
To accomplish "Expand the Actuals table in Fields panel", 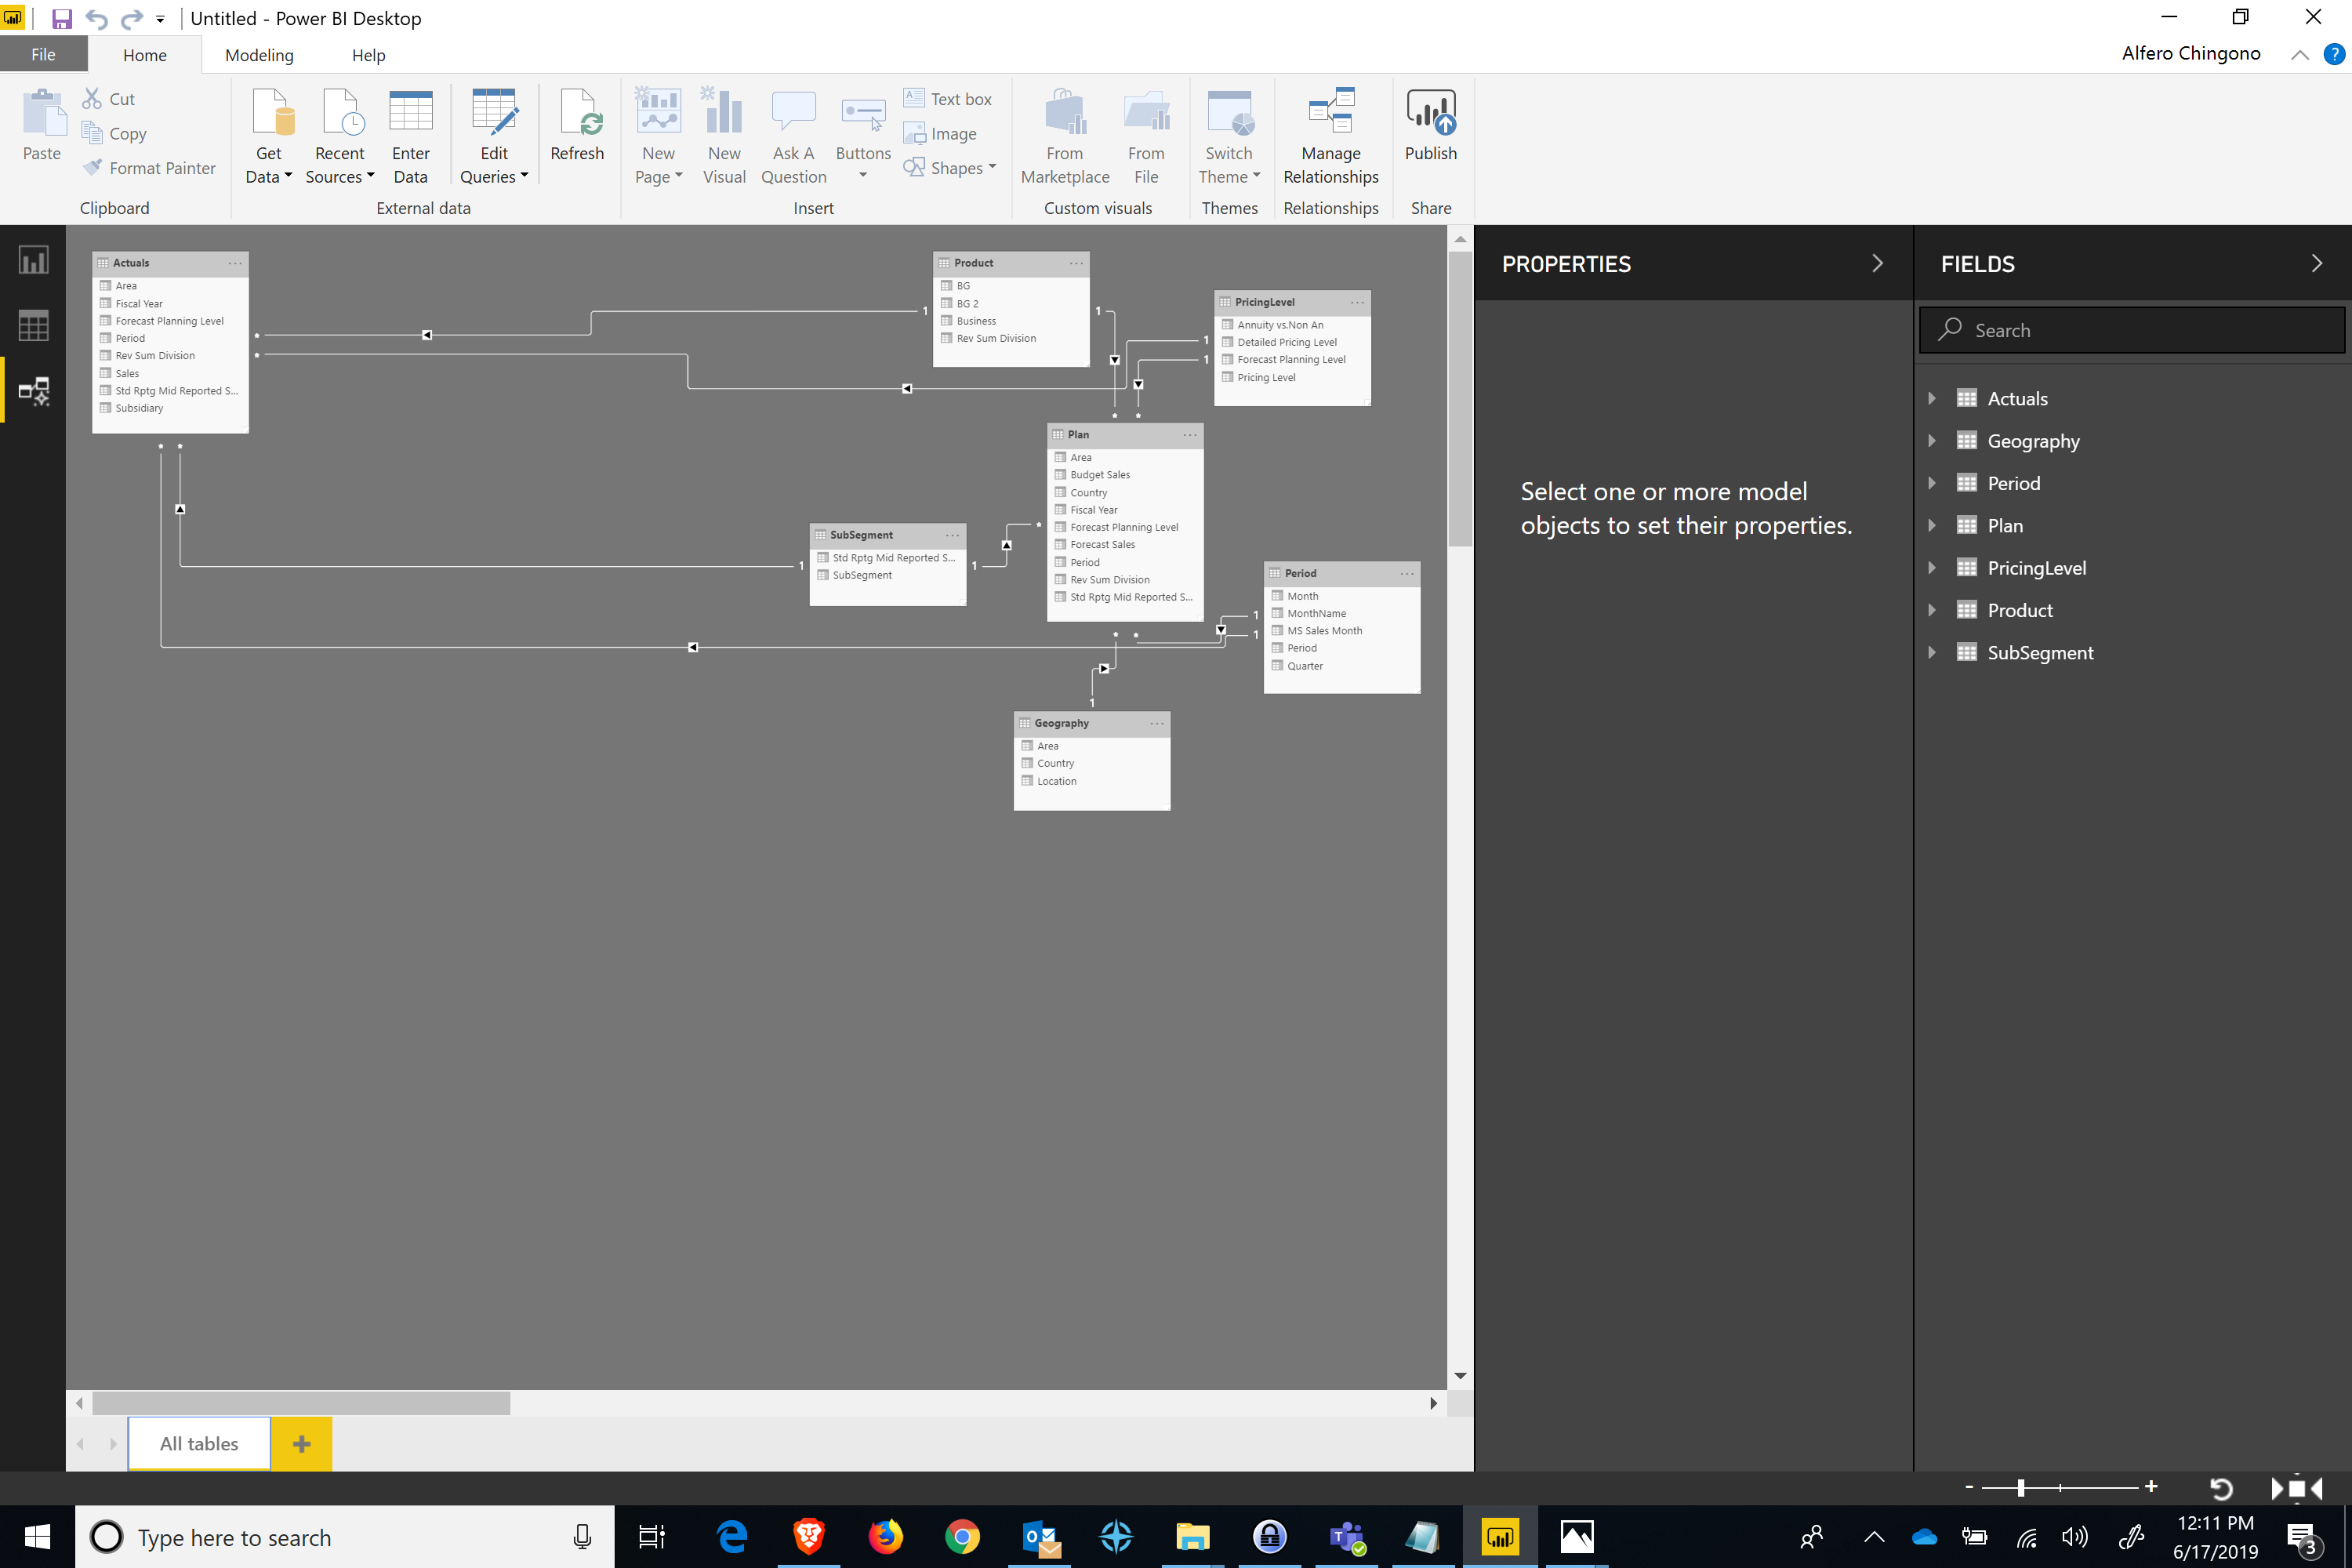I will 1932,399.
